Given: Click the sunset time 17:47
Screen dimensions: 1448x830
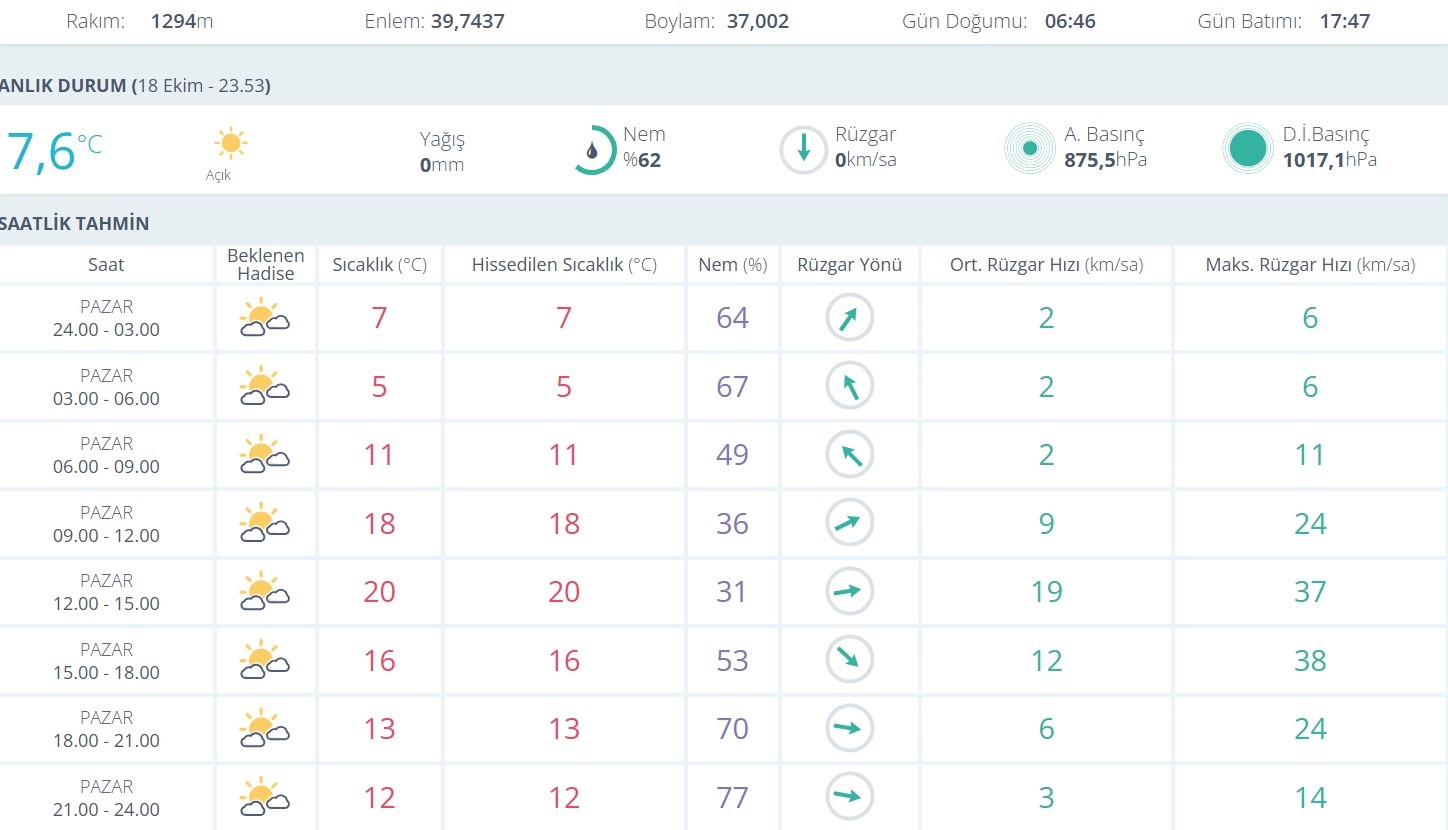Looking at the screenshot, I should pos(1344,21).
